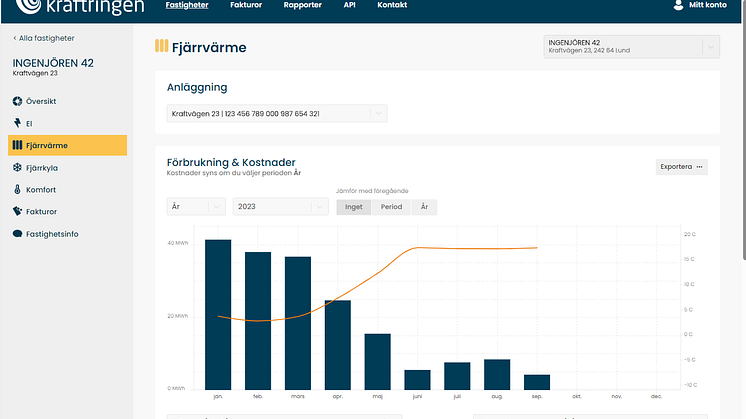Screen dimensions: 746x419
Task: Click the juni consumption bar
Action: [417, 380]
